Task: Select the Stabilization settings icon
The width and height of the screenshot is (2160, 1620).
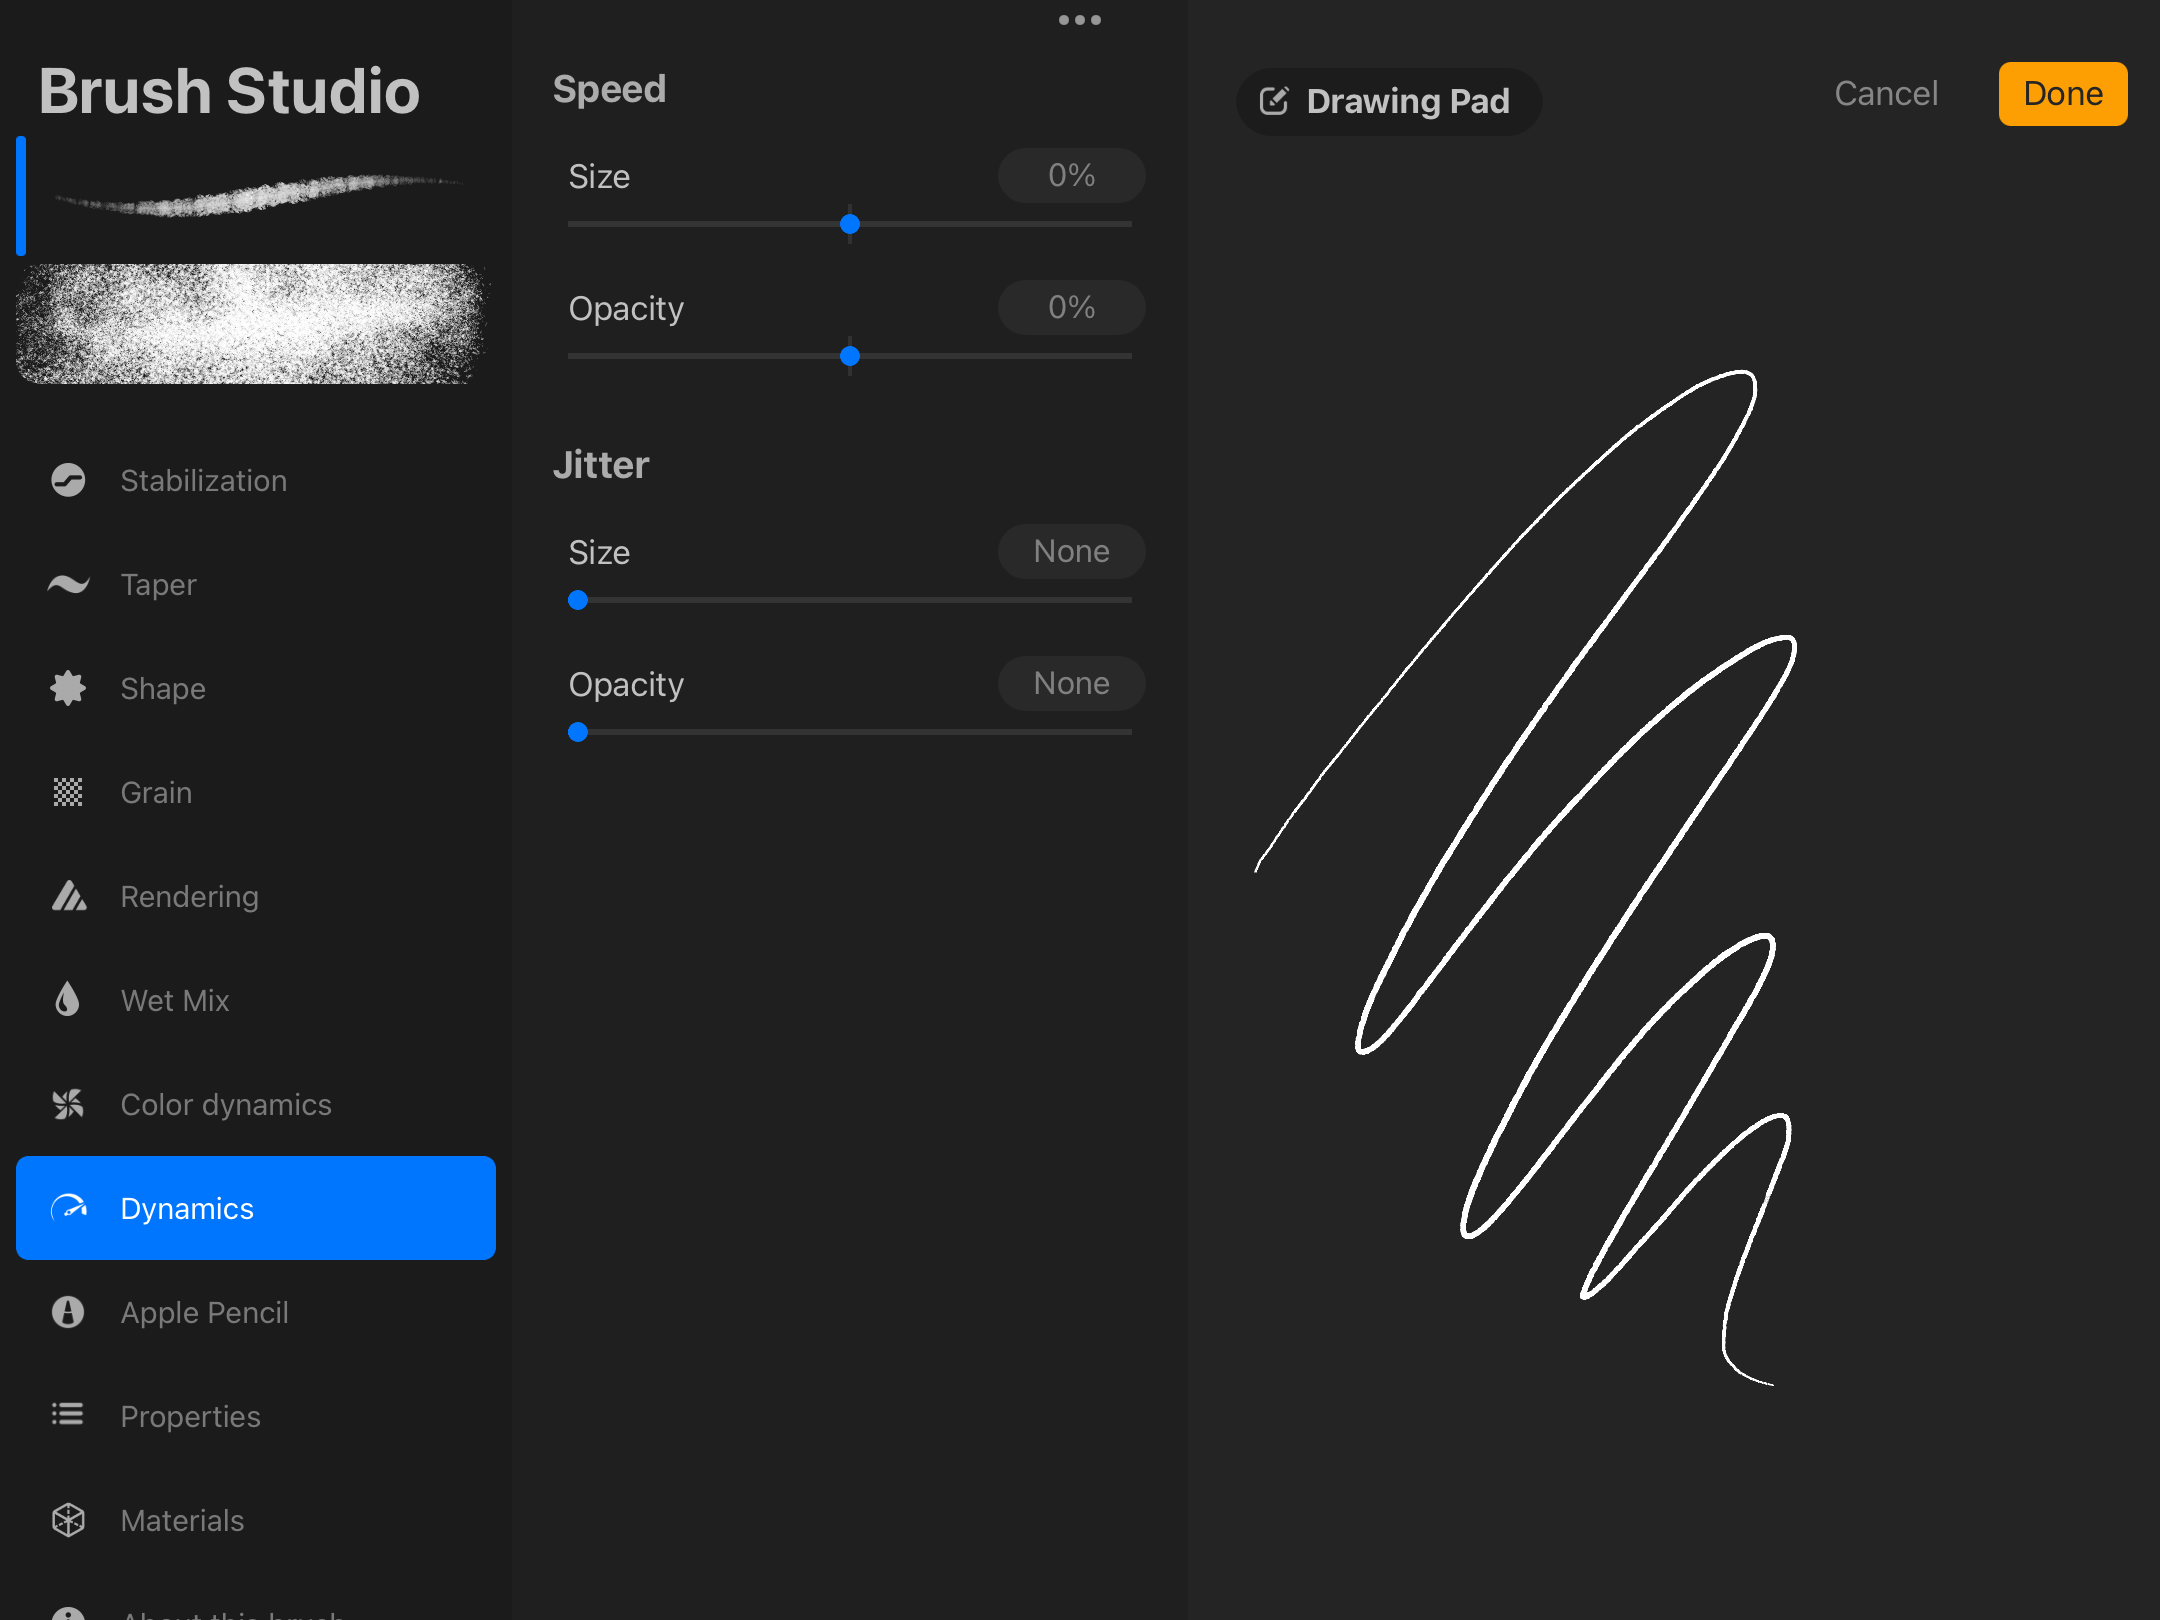Action: click(68, 480)
